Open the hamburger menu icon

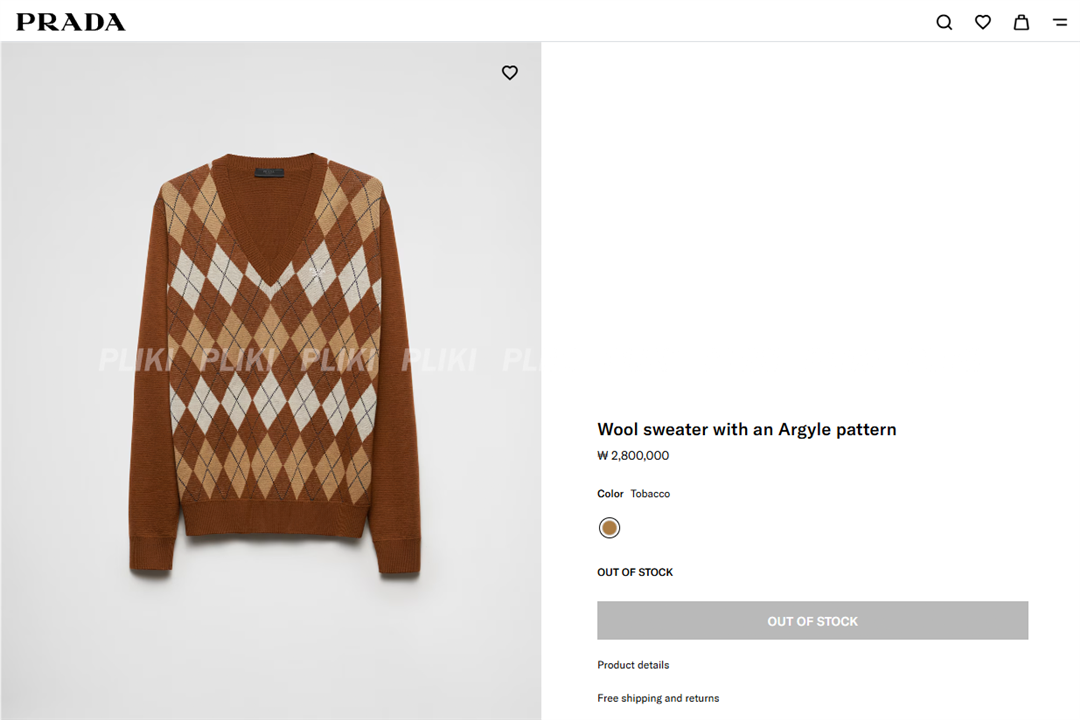click(x=1060, y=22)
